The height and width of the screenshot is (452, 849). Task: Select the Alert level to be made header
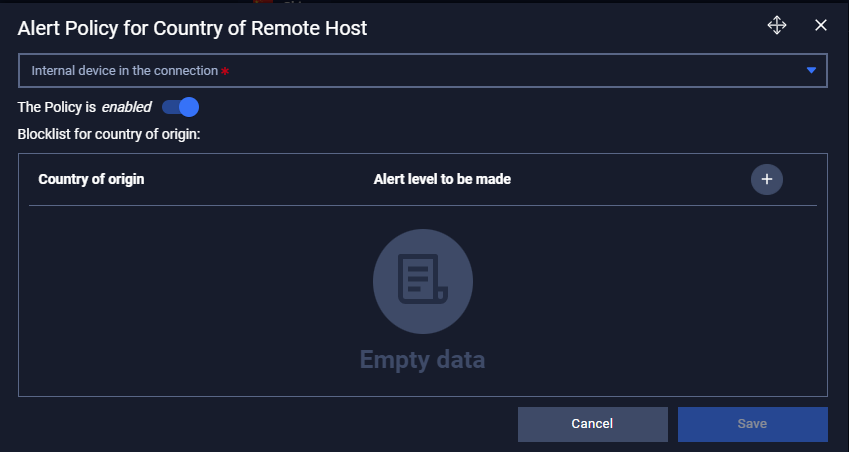click(x=442, y=179)
